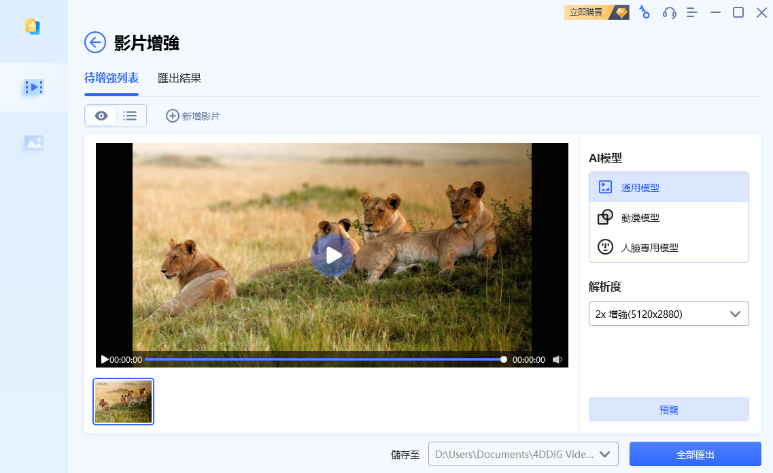Select 通用模型 AI model
Viewport: 773px width, 473px height.
coord(668,187)
